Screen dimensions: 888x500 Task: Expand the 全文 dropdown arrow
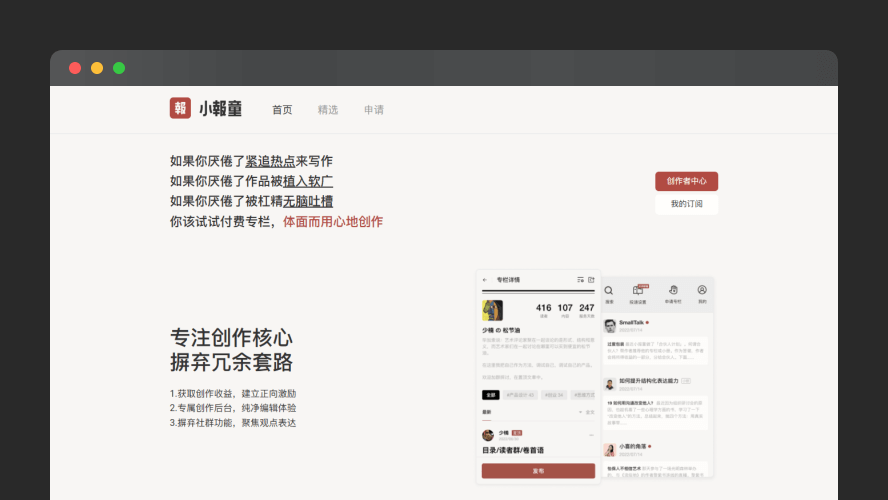click(580, 412)
